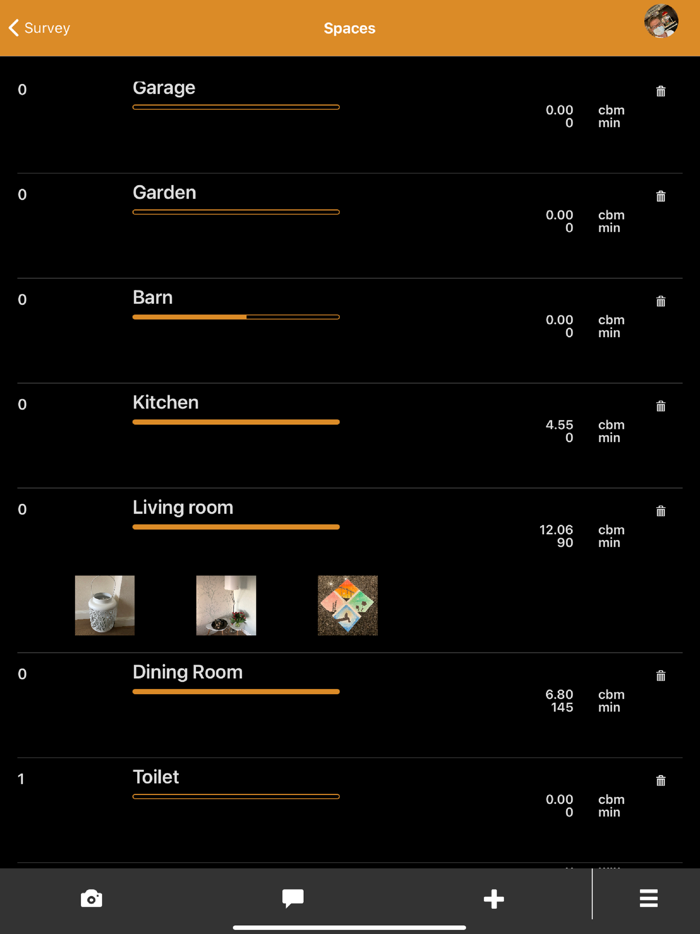Image resolution: width=700 pixels, height=934 pixels.
Task: Open the colorful artwork photo thumbnail
Action: pos(347,605)
